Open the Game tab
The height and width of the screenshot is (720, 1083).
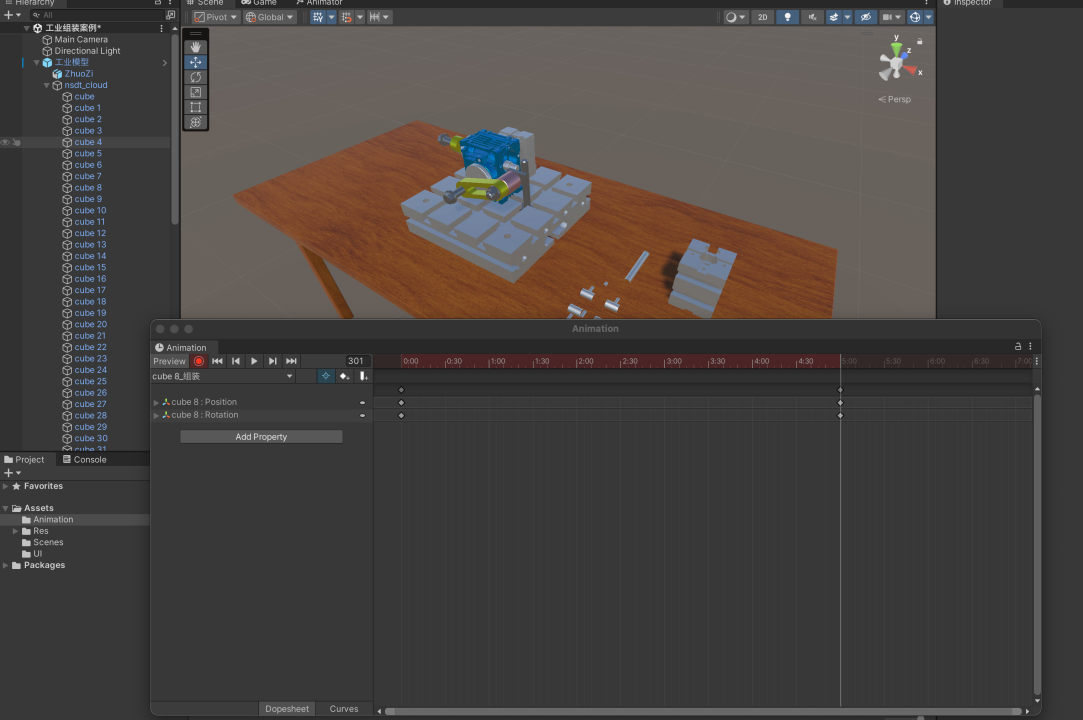258,3
